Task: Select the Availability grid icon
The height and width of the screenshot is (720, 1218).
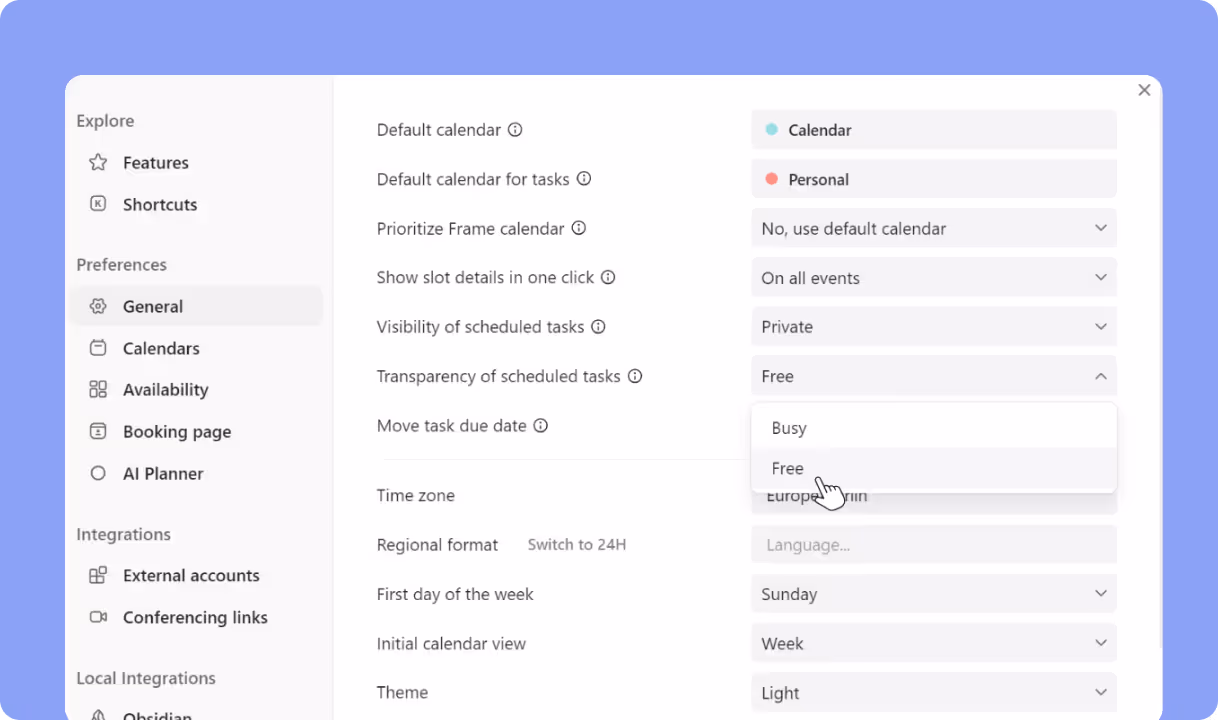Action: pyautogui.click(x=97, y=389)
